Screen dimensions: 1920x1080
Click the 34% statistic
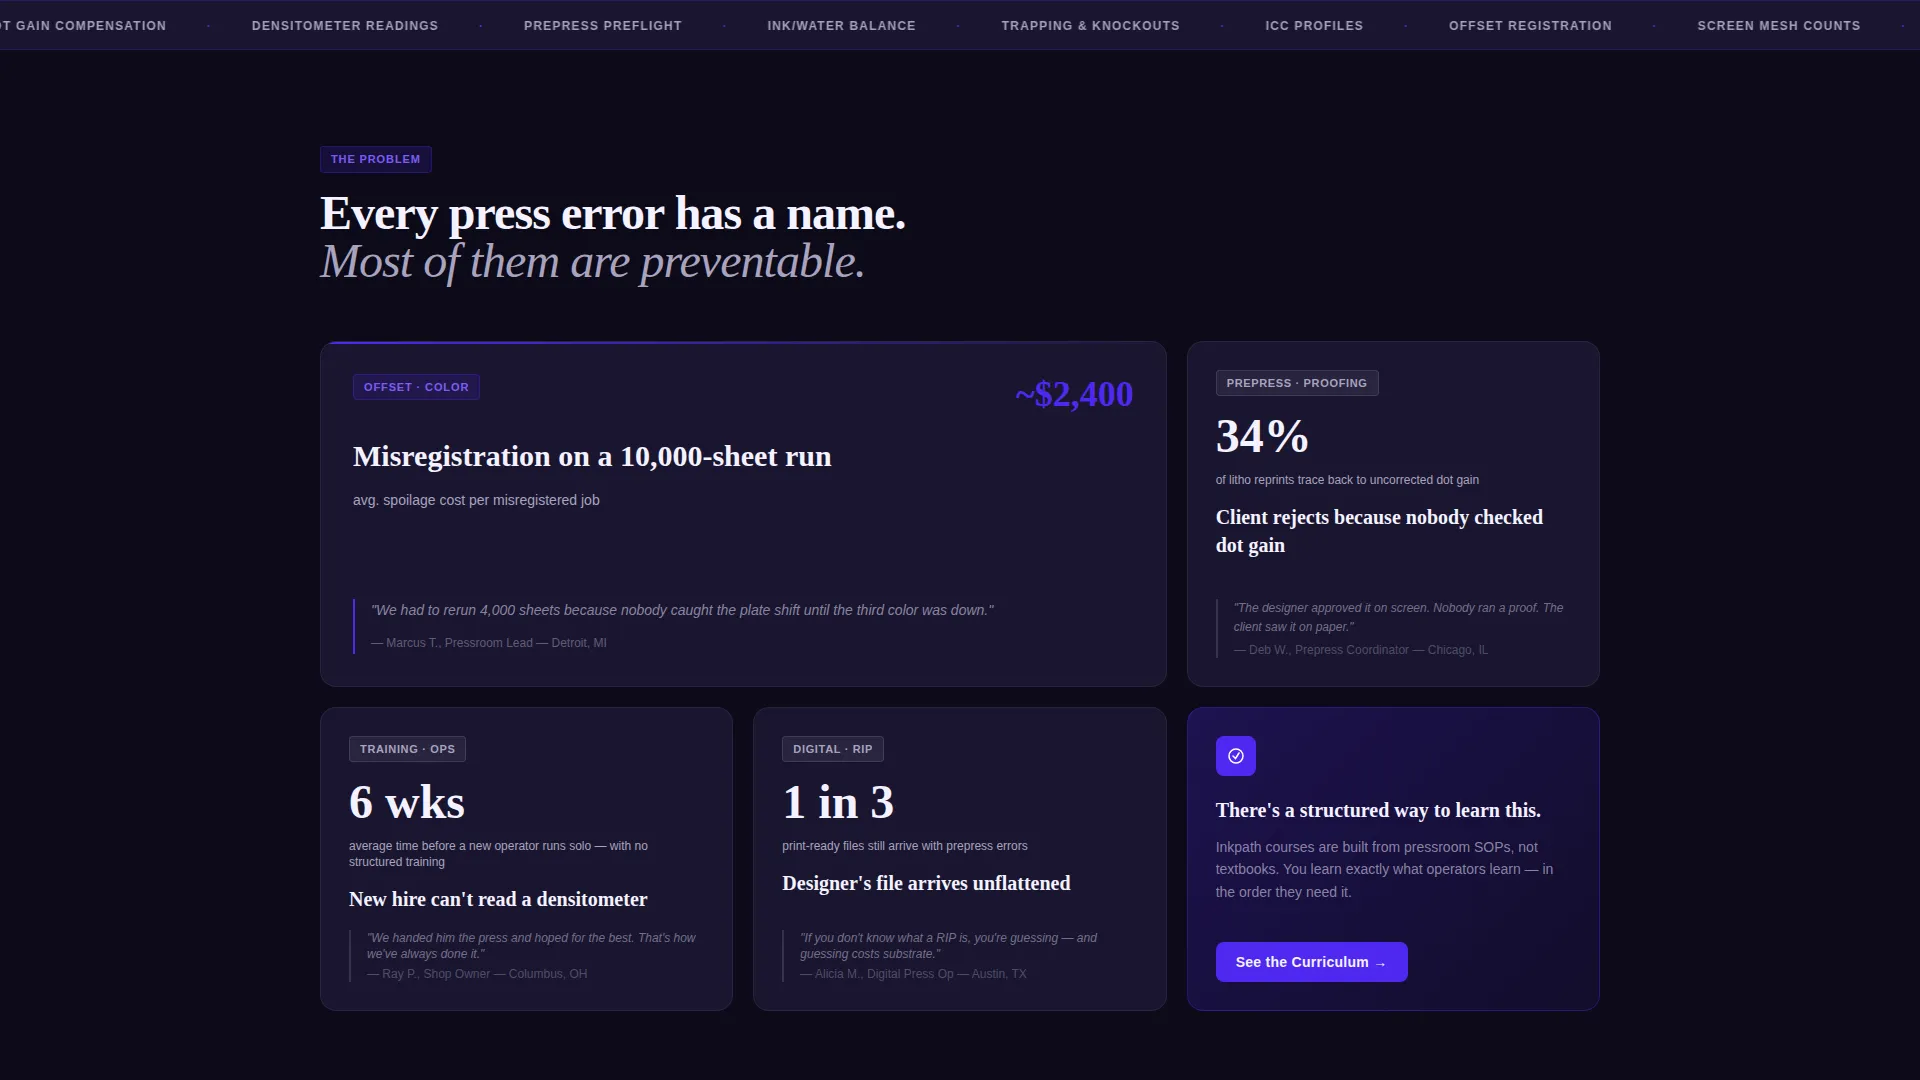point(1262,436)
